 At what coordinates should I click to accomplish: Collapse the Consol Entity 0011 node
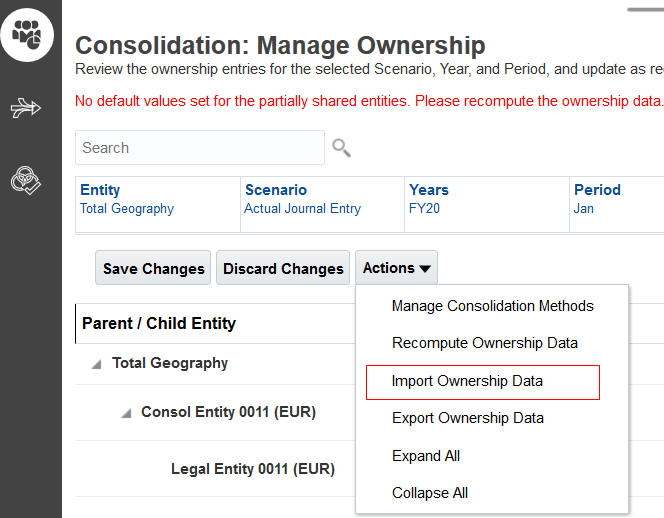(x=126, y=412)
